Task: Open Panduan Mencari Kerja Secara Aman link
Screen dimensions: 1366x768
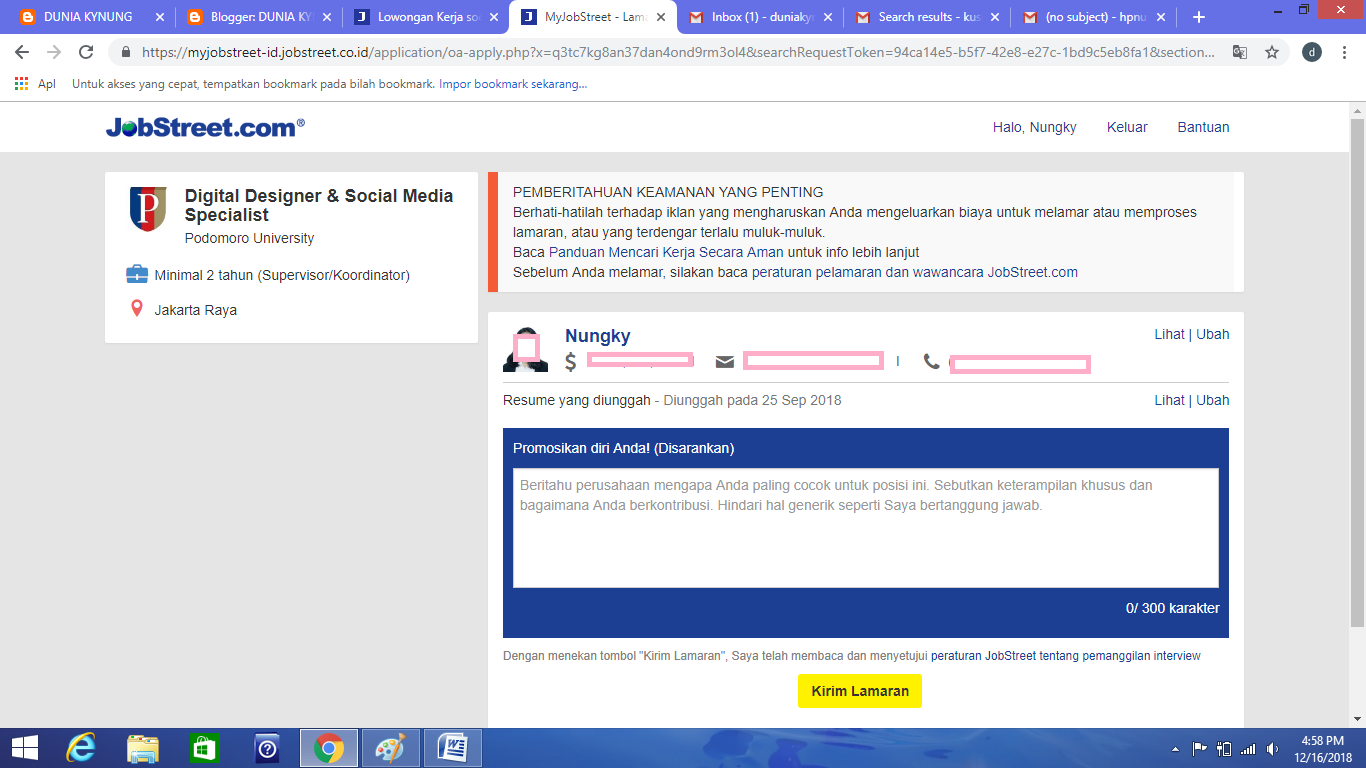Action: [666, 252]
